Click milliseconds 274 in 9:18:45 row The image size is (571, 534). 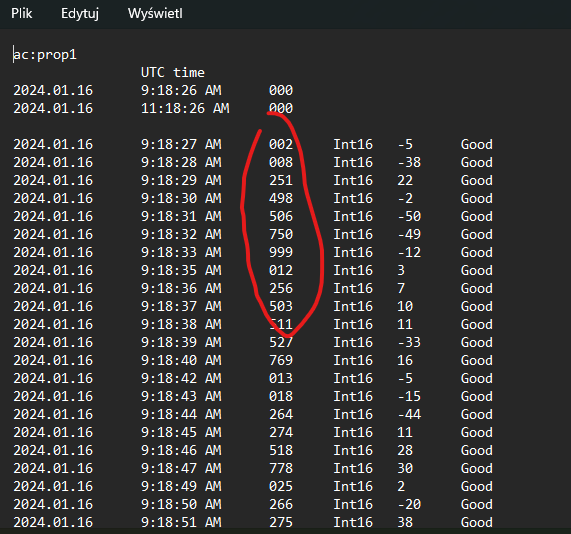coord(281,432)
